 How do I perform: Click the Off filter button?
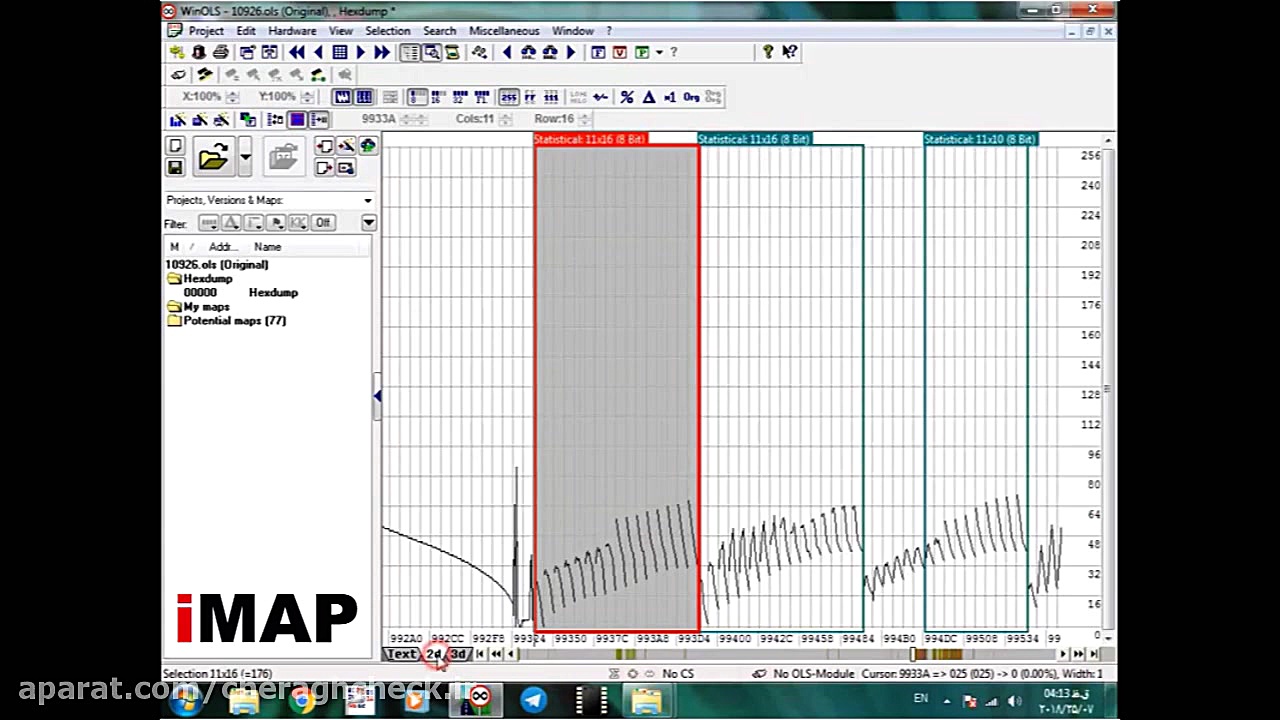click(x=323, y=222)
